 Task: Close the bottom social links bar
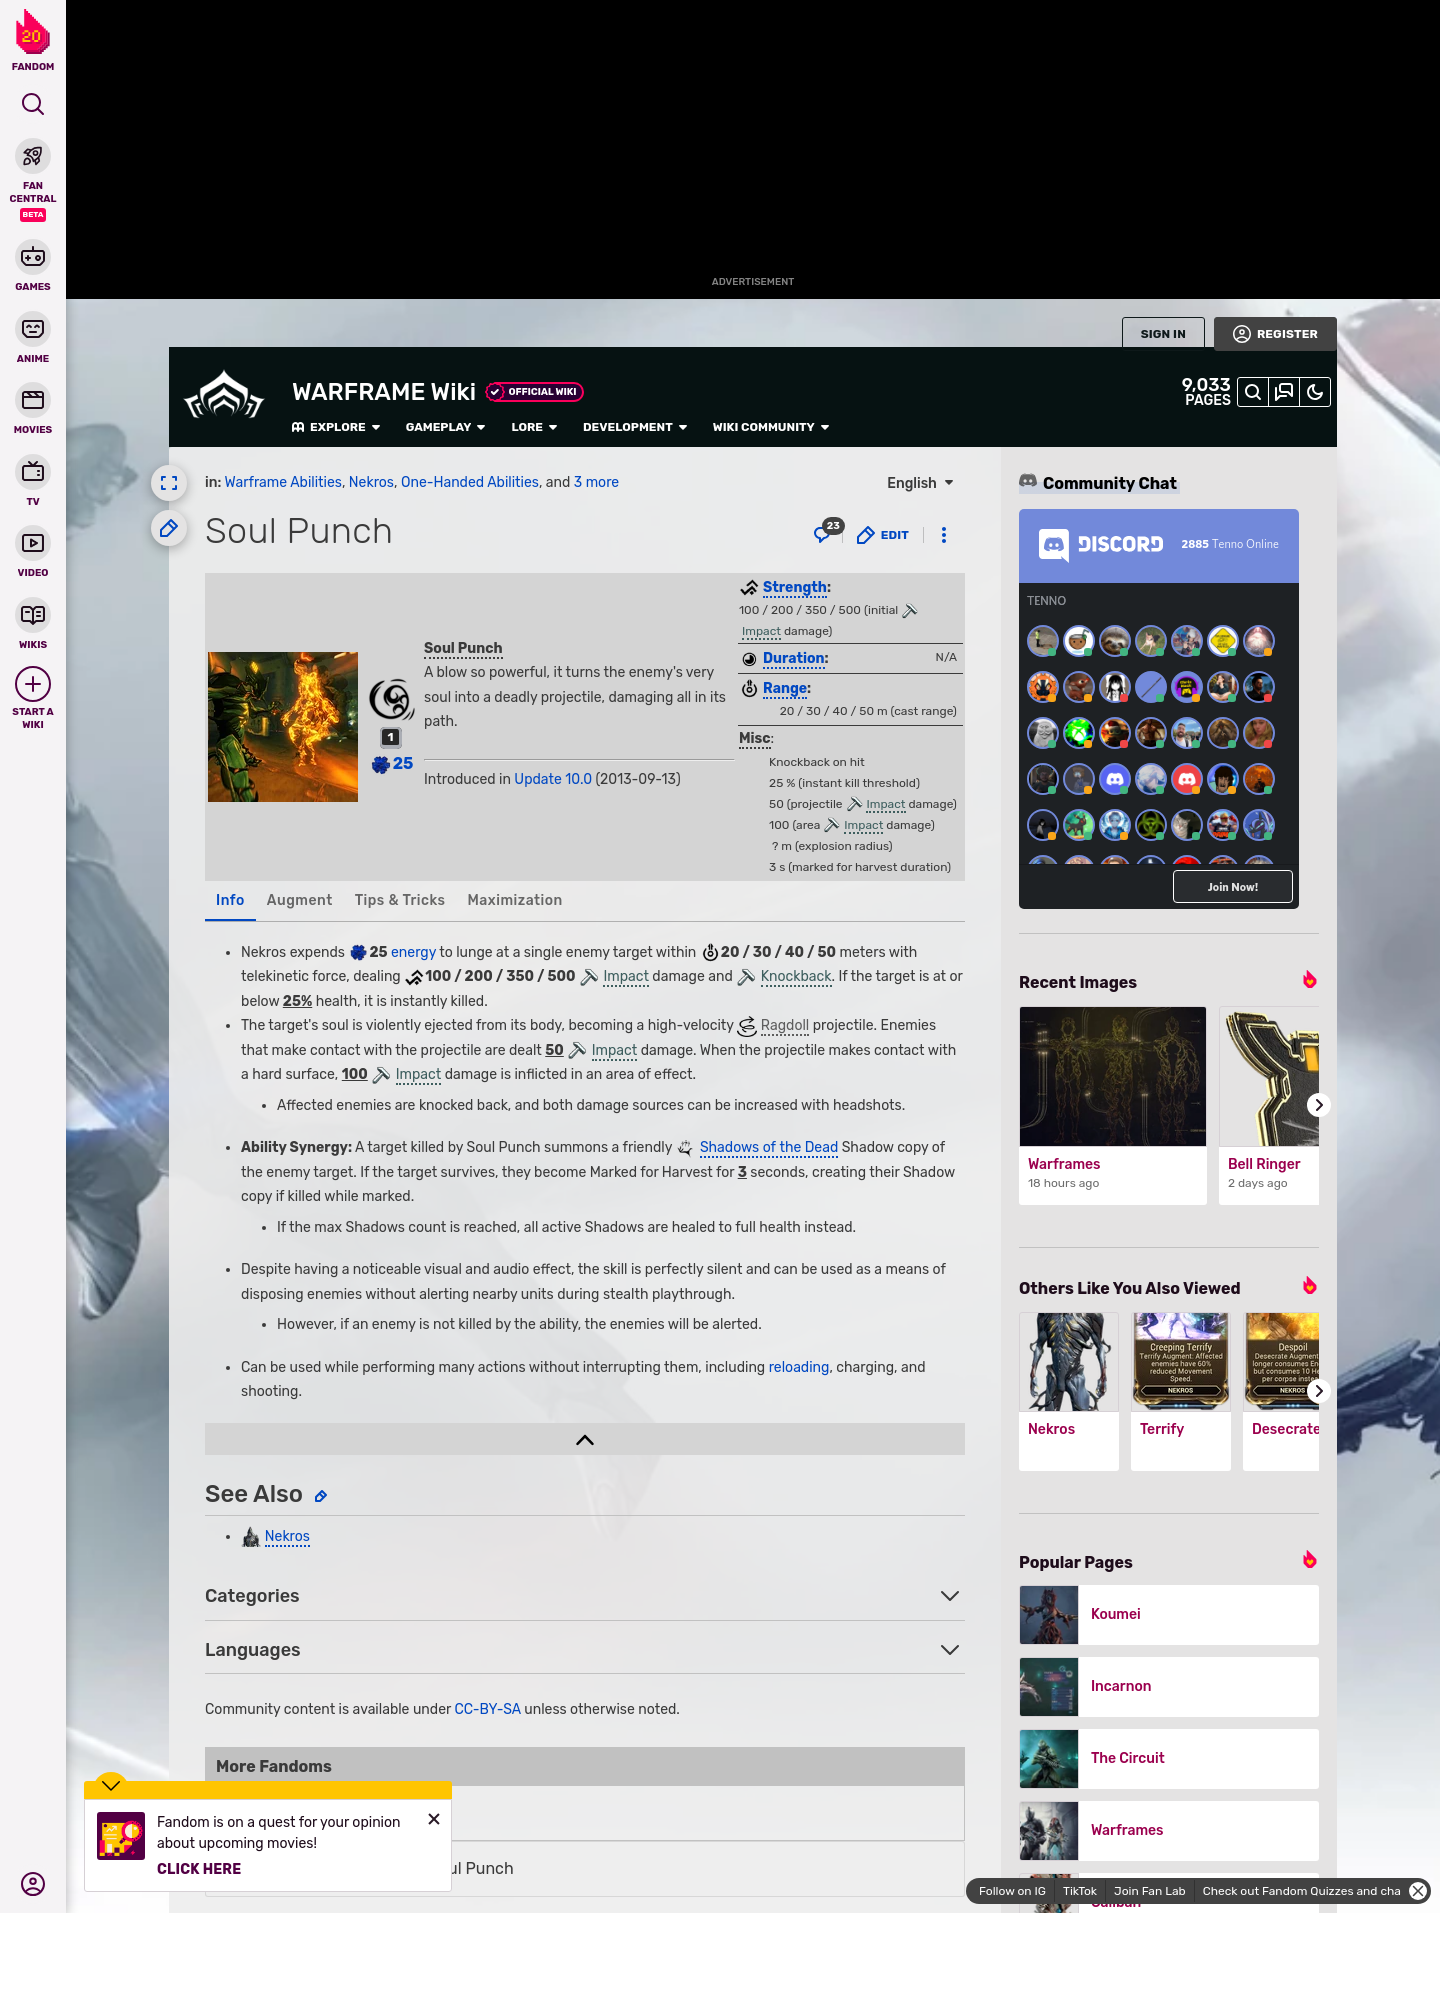pos(1418,1891)
